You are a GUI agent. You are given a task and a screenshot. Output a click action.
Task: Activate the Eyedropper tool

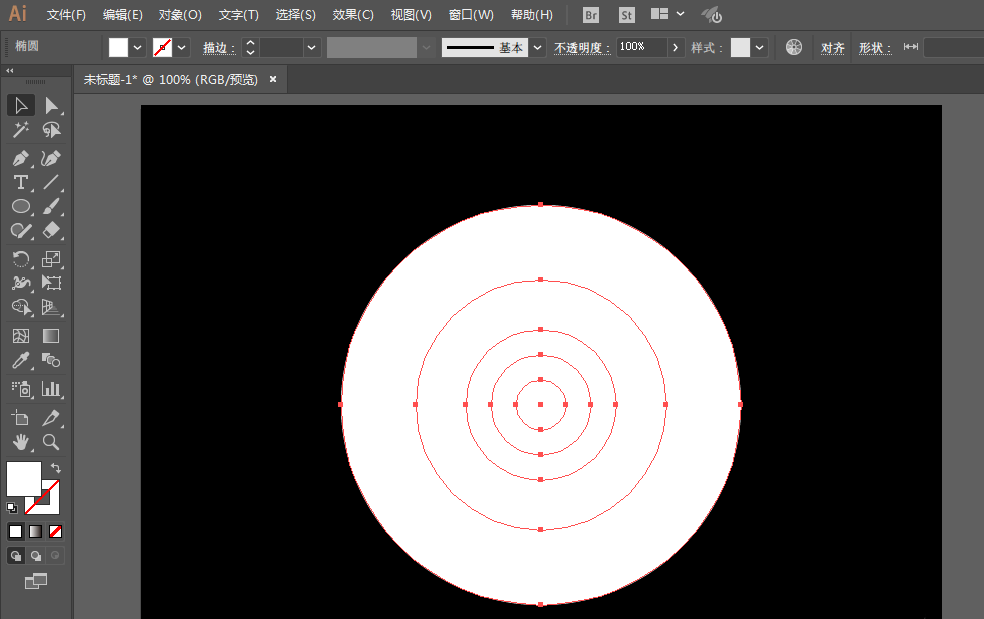(20, 360)
